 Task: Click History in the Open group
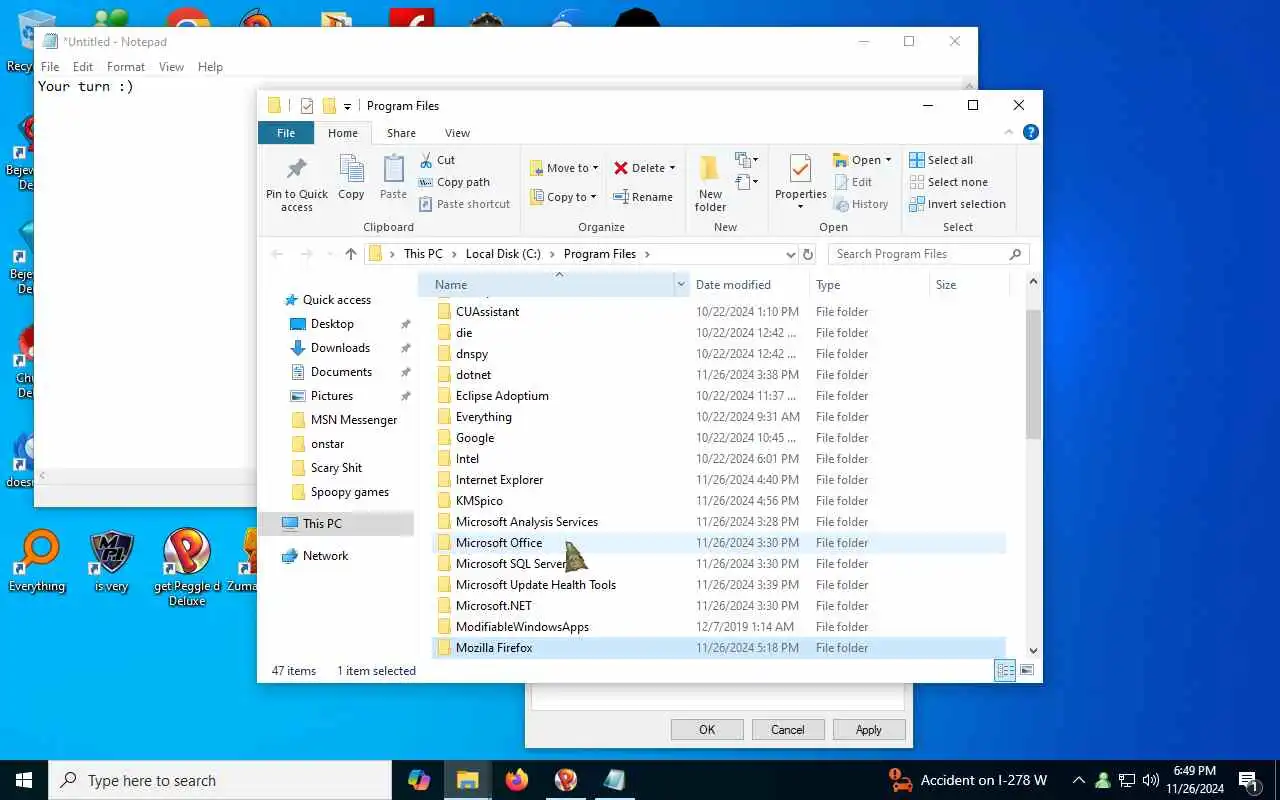860,204
